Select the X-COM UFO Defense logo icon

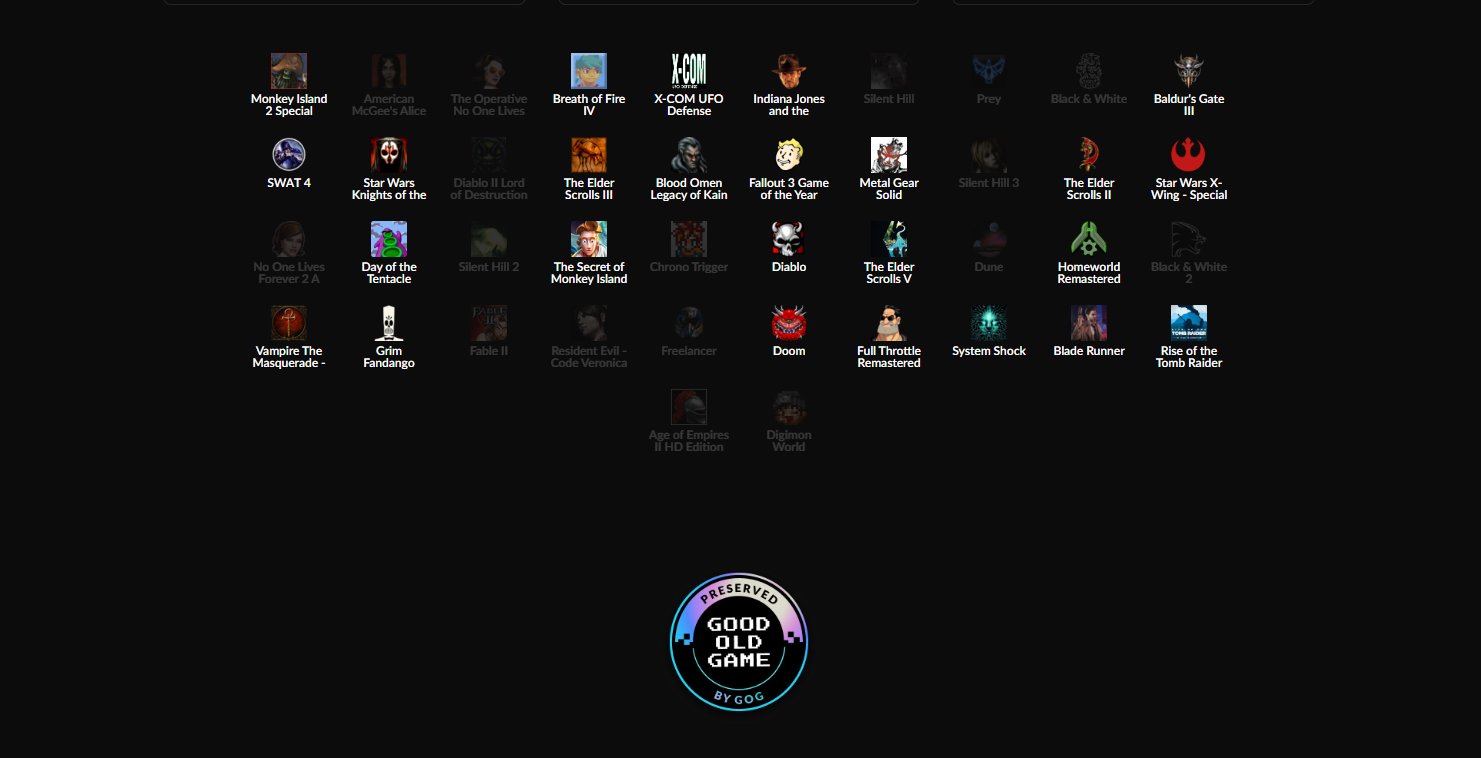pos(689,72)
